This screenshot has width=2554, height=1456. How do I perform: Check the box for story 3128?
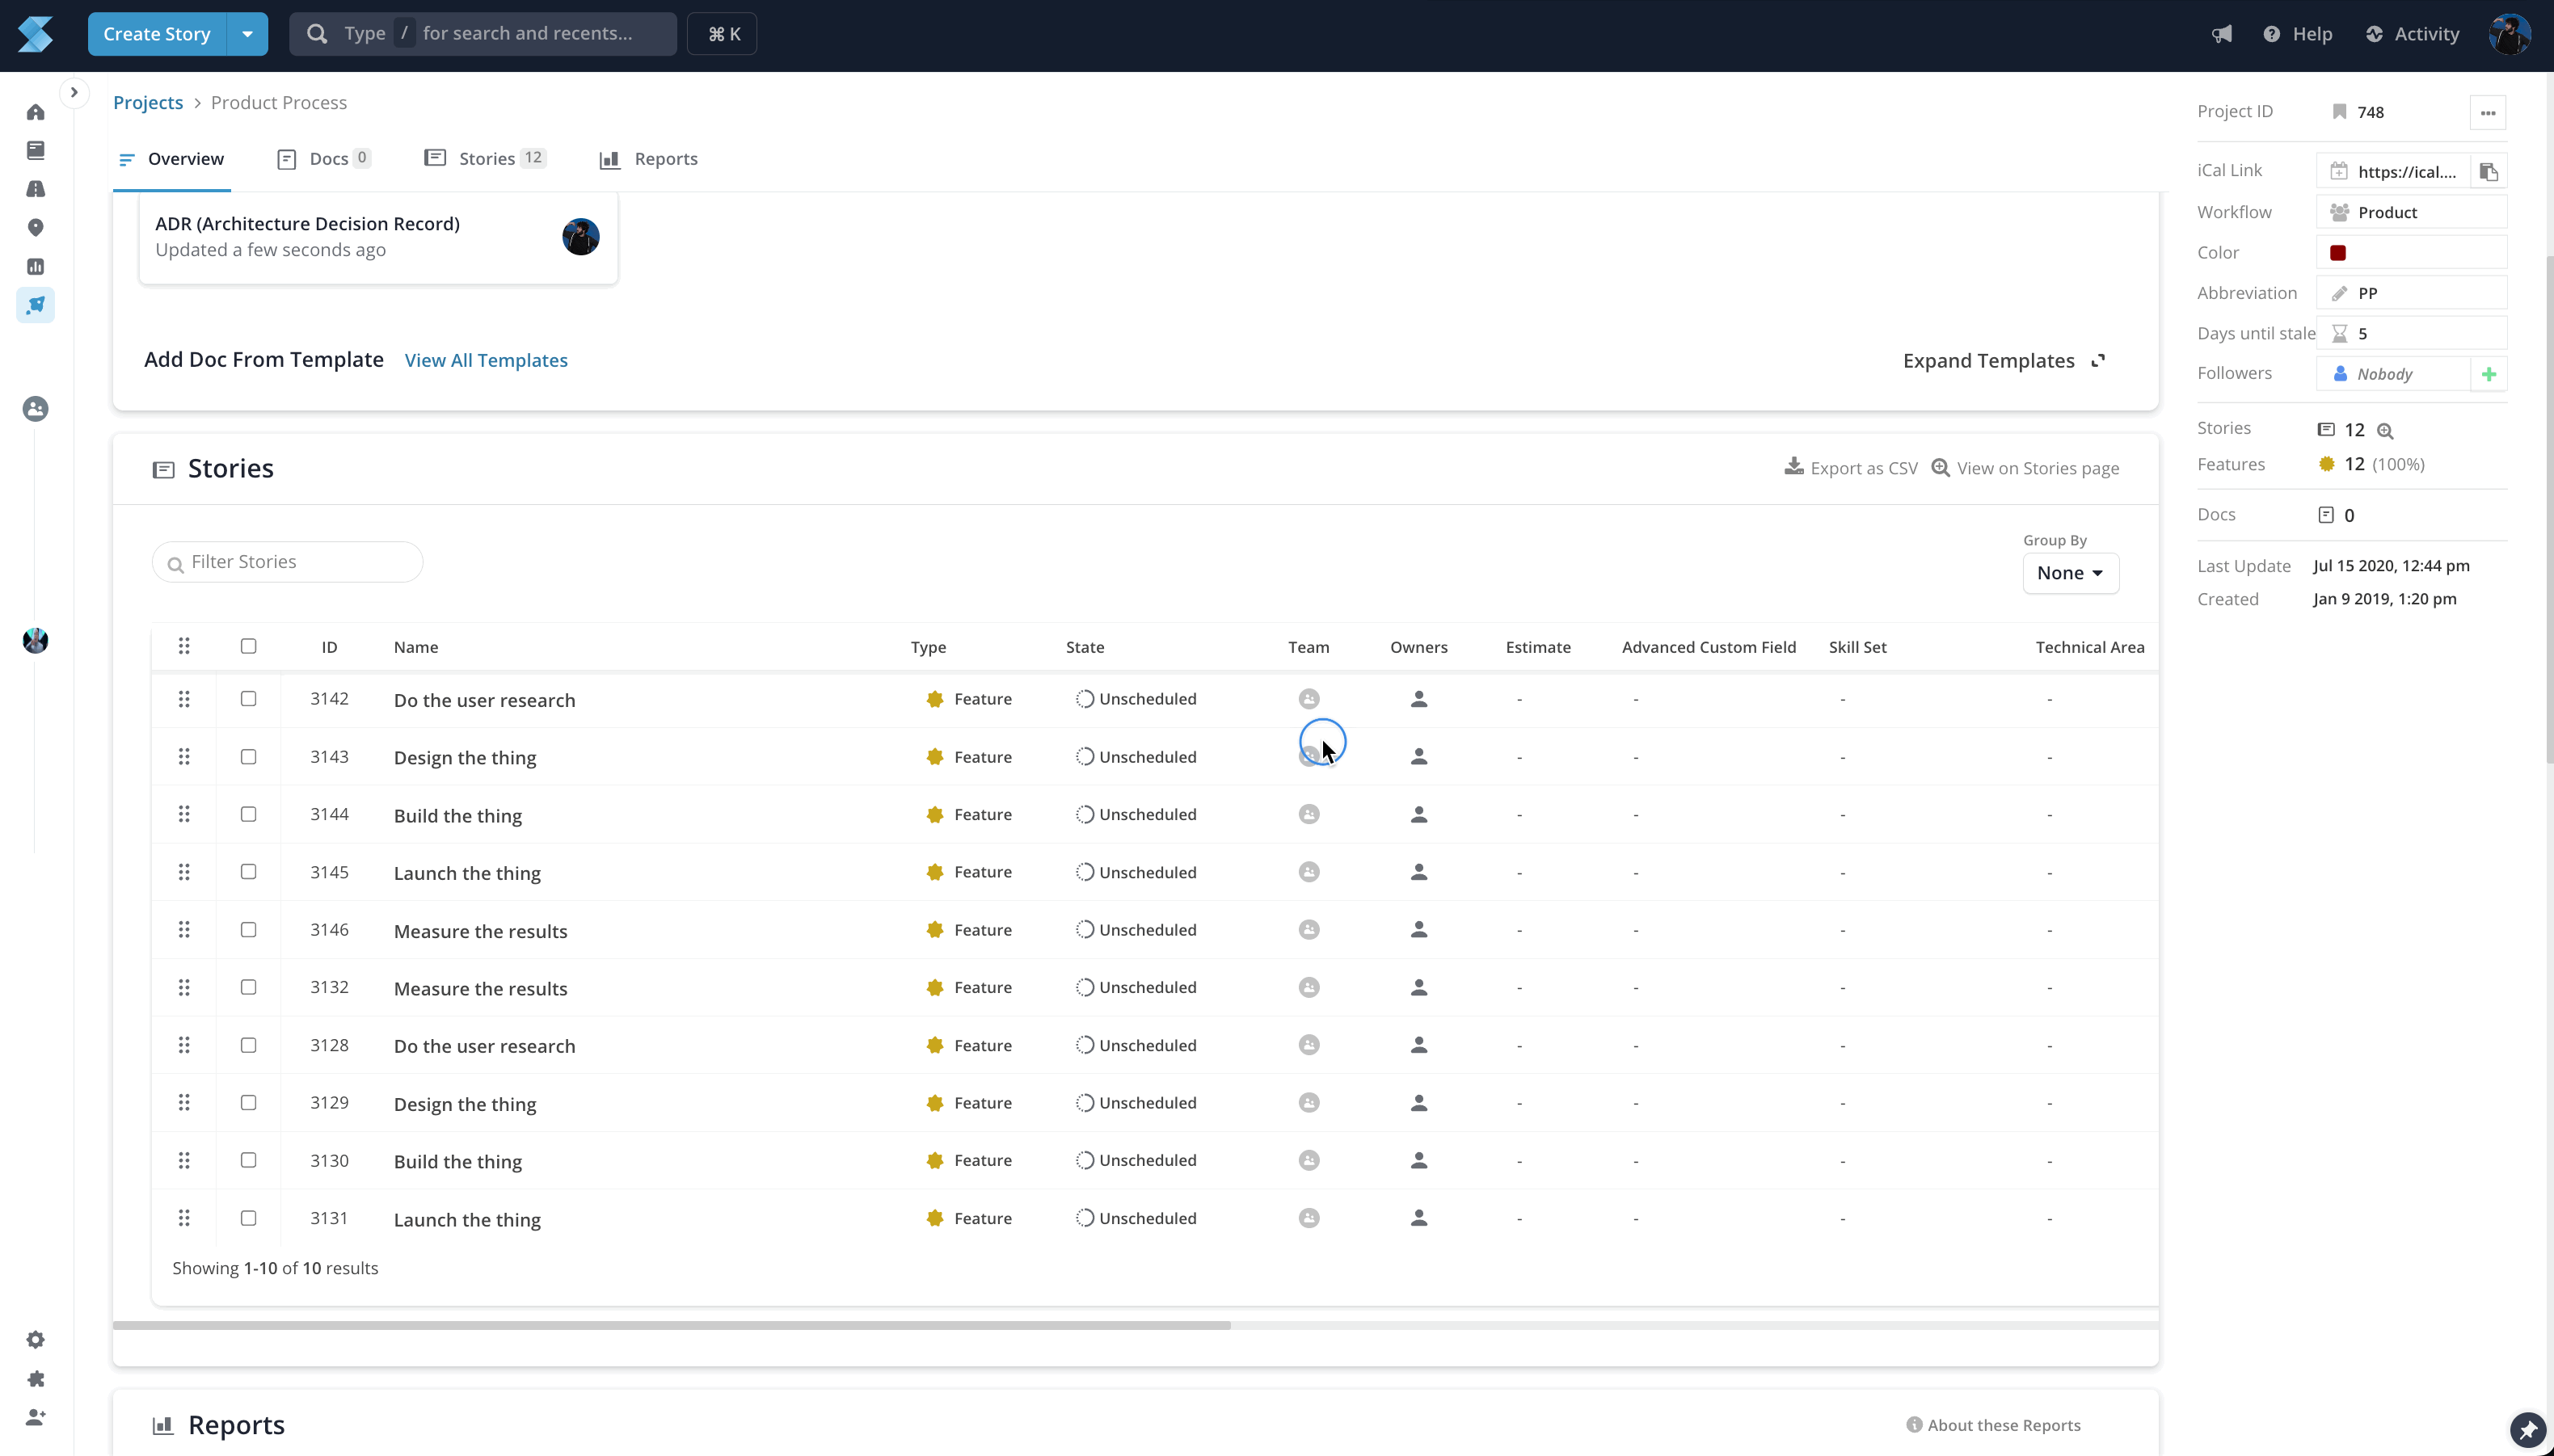tap(248, 1046)
